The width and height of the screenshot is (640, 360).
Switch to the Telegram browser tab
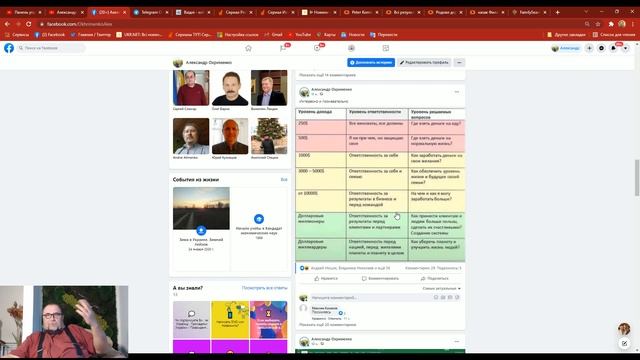click(x=151, y=12)
